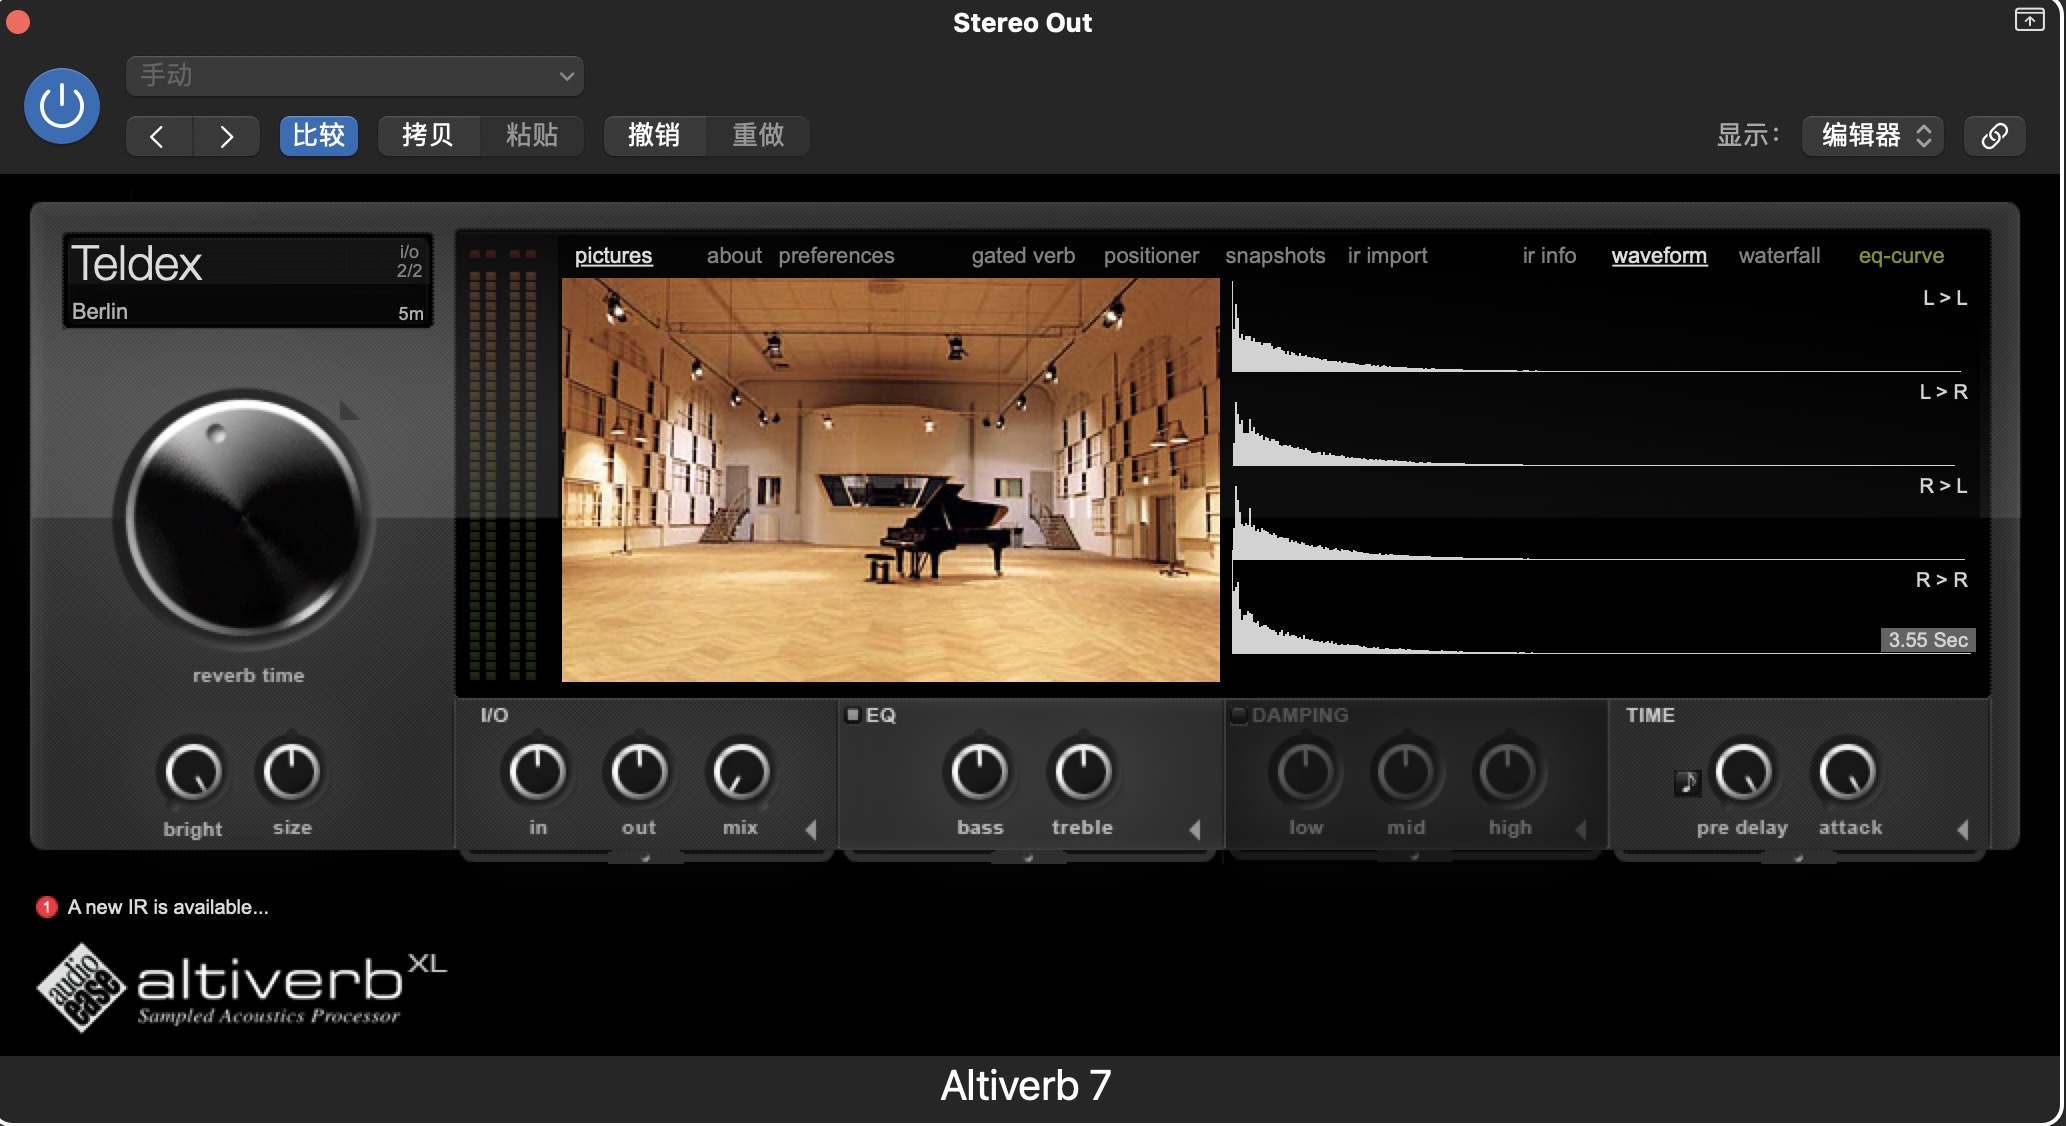Open the snapshots tab
Image resolution: width=2066 pixels, height=1126 pixels.
(1275, 256)
